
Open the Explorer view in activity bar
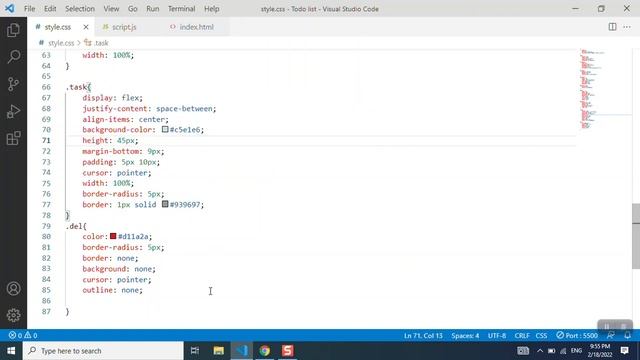tap(13, 30)
